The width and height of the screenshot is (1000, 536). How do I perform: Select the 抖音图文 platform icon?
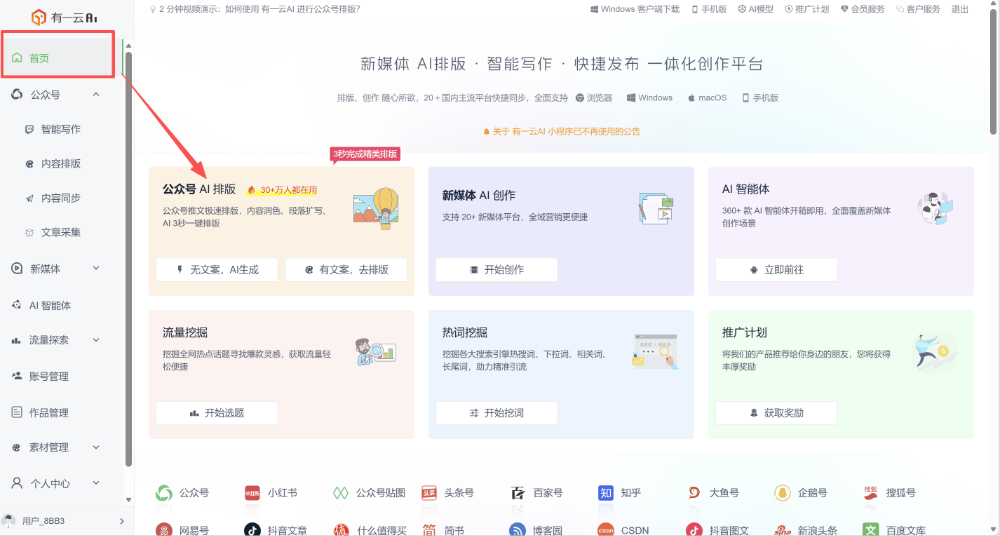point(694,530)
